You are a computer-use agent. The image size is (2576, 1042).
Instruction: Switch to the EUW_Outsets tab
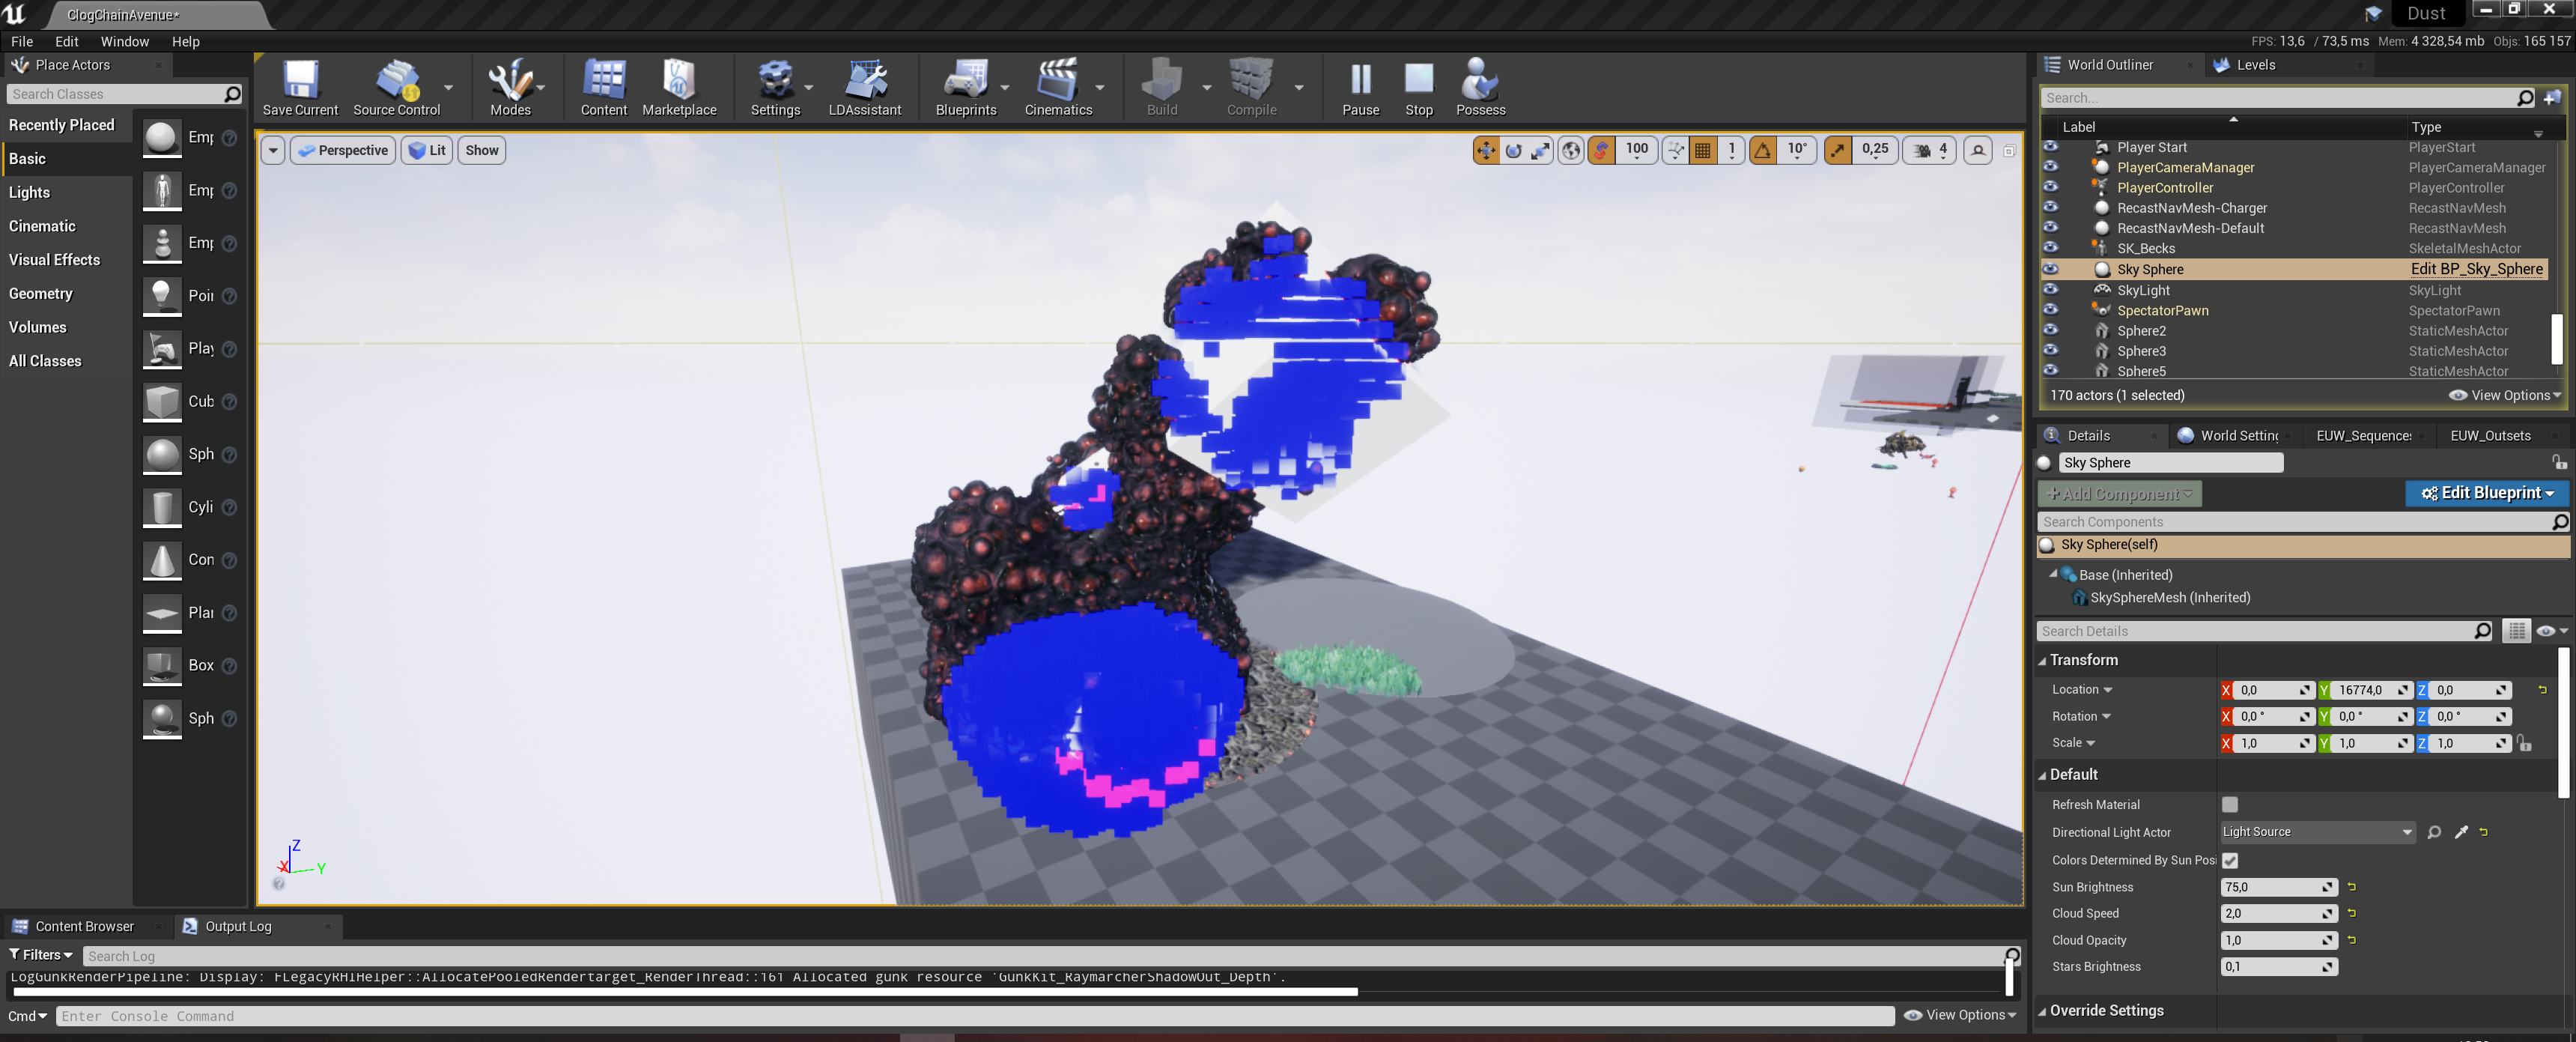point(2489,436)
